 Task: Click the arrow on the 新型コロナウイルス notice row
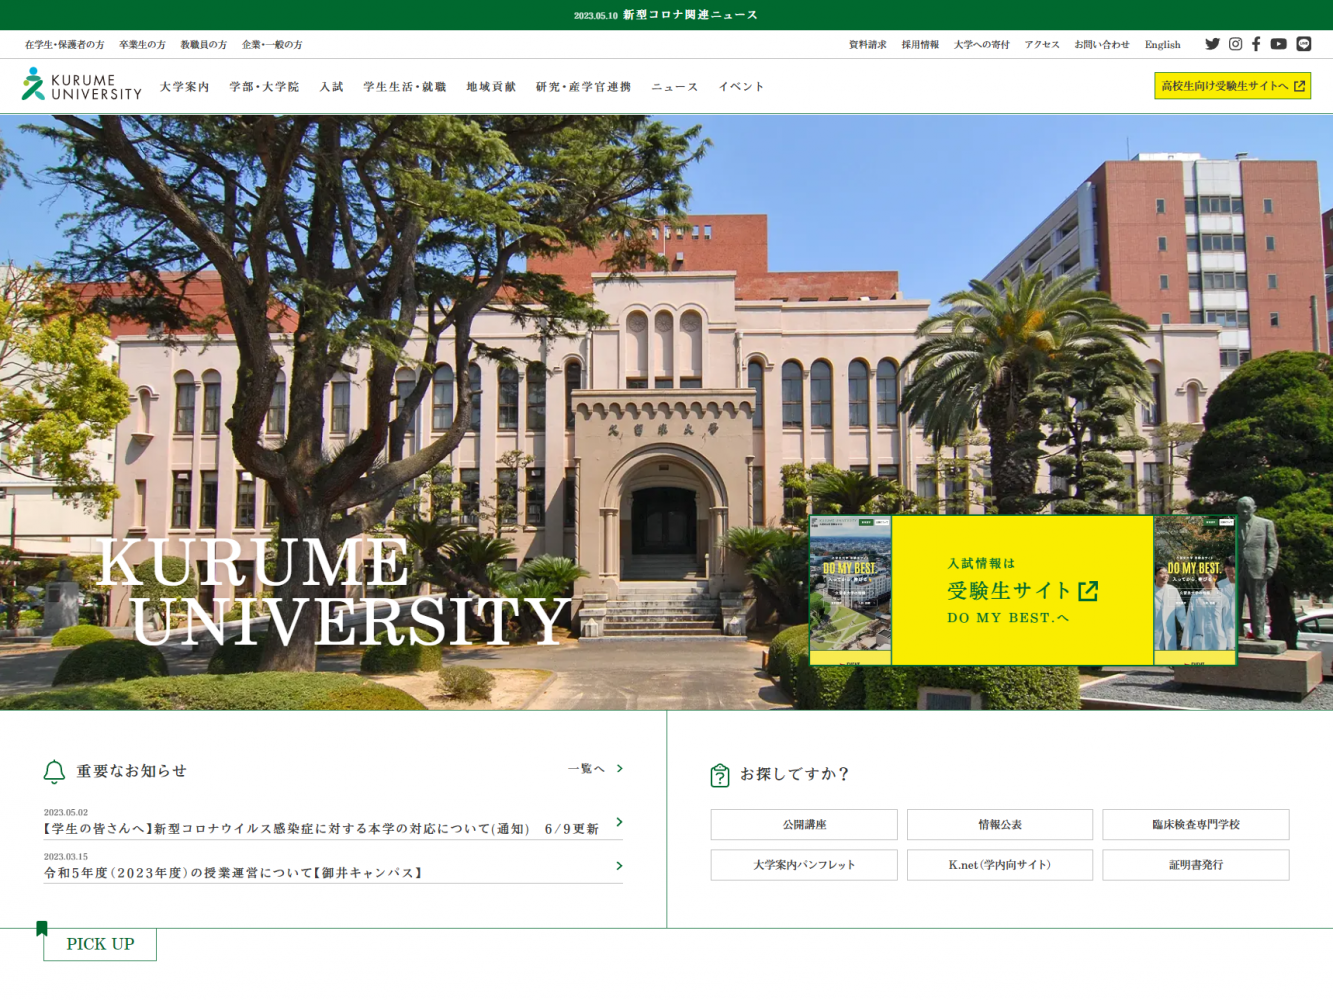click(x=620, y=822)
